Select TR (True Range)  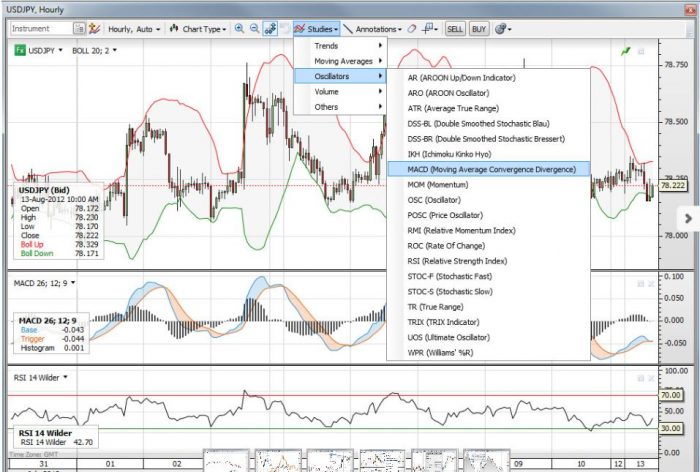(x=488, y=307)
